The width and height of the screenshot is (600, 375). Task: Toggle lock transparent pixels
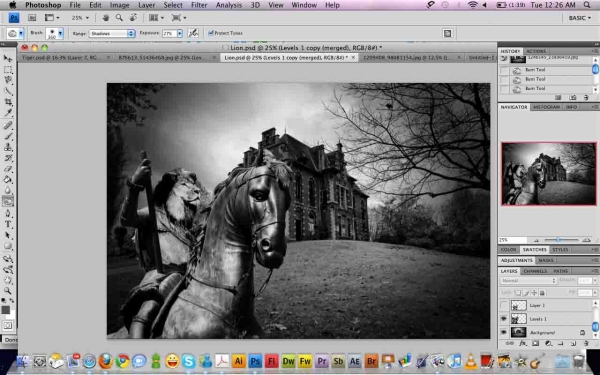pos(518,293)
